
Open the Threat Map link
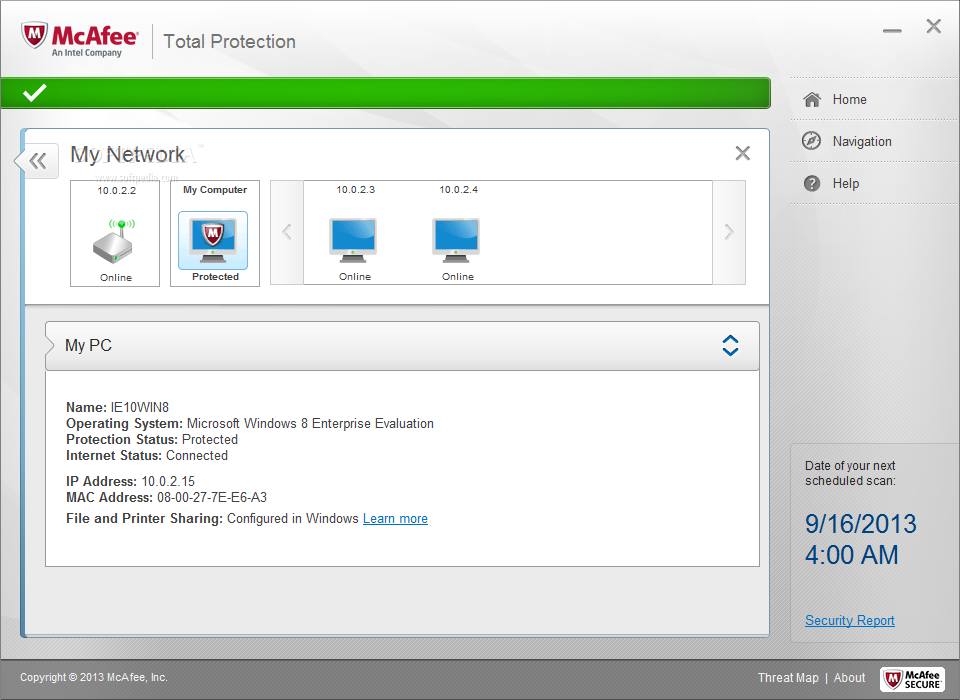click(788, 677)
